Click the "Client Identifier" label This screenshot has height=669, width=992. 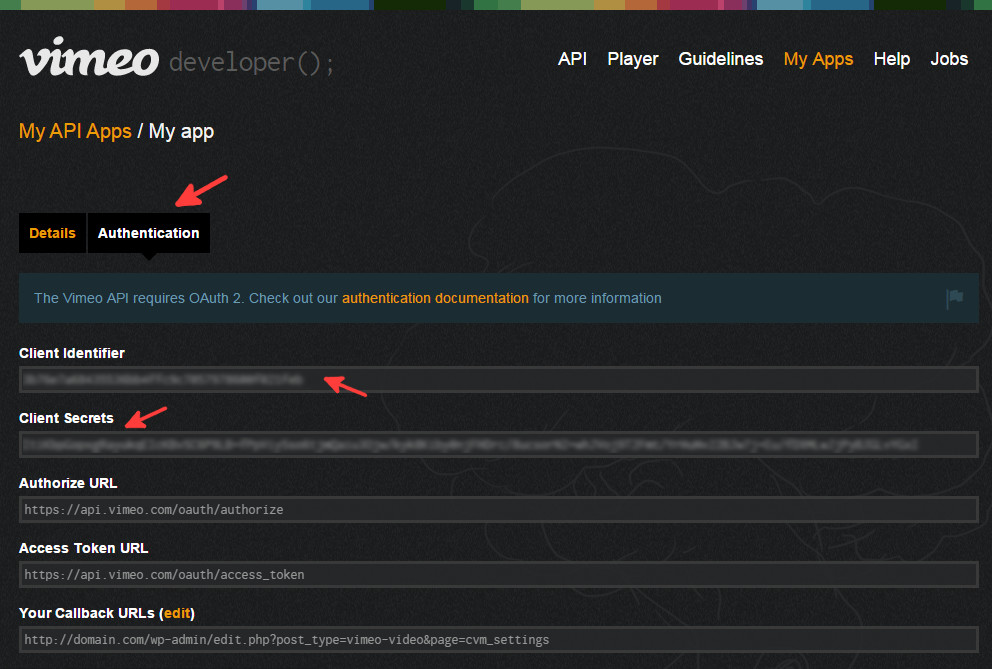point(71,353)
